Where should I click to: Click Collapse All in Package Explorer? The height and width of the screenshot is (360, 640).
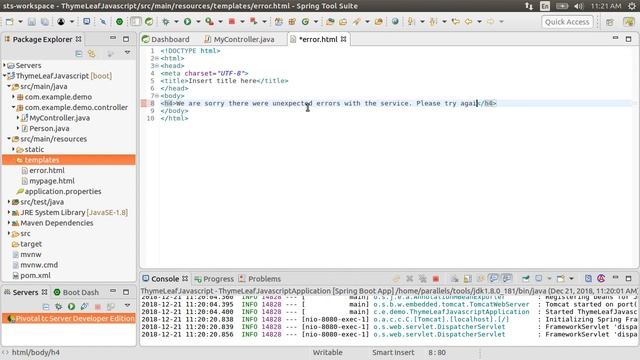[79, 53]
